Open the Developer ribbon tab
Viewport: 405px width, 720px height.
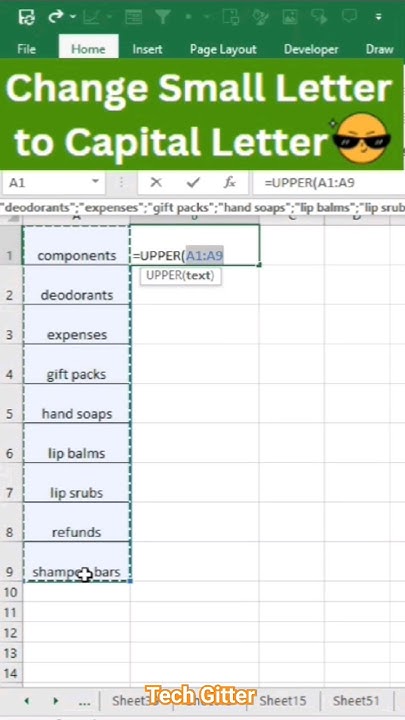(x=311, y=49)
